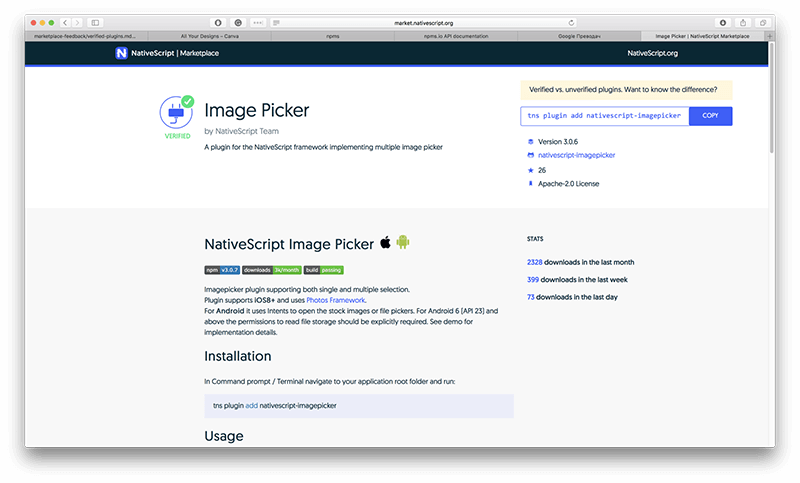Click the license icon beside Apache-2.0
Viewport: 800px width, 483px height.
(531, 184)
